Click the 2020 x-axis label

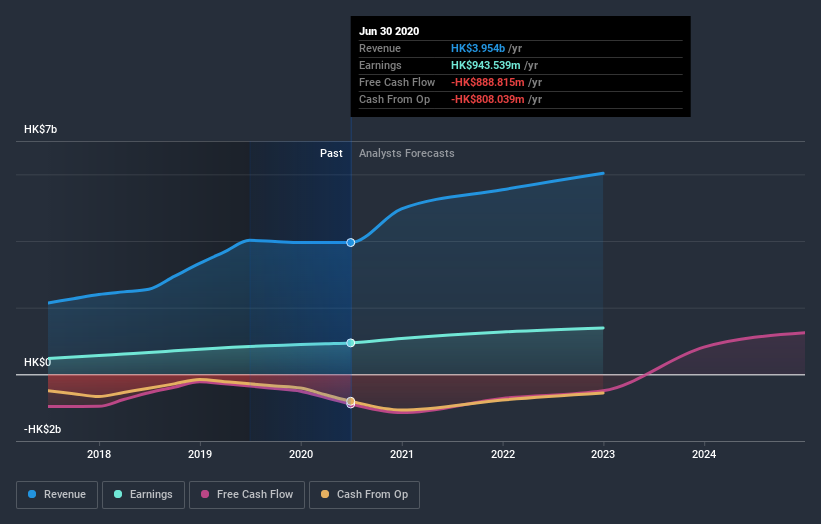tap(301, 454)
